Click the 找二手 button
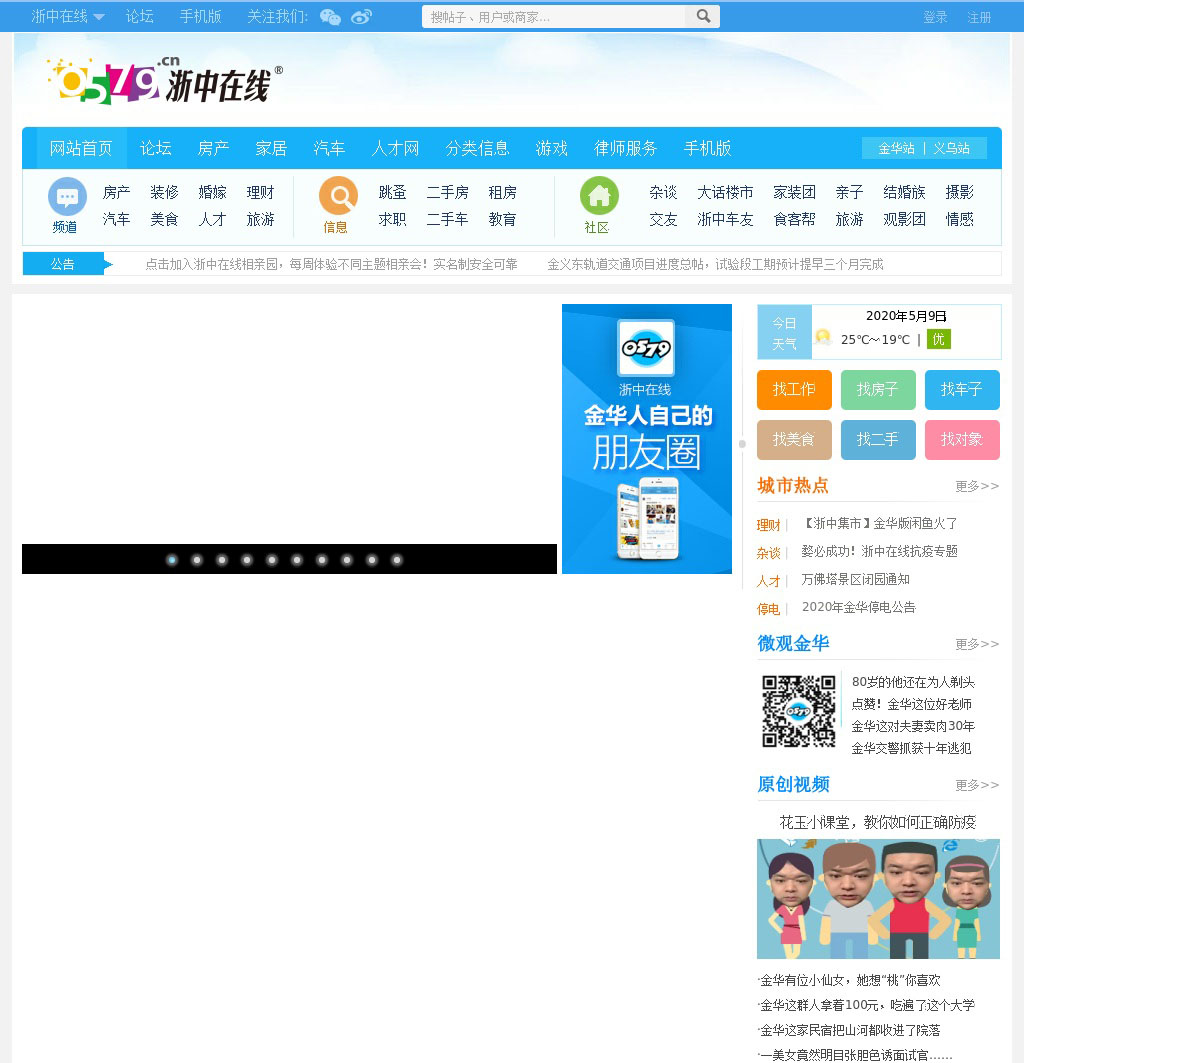Image resolution: width=1200 pixels, height=1063 pixels. (x=878, y=439)
